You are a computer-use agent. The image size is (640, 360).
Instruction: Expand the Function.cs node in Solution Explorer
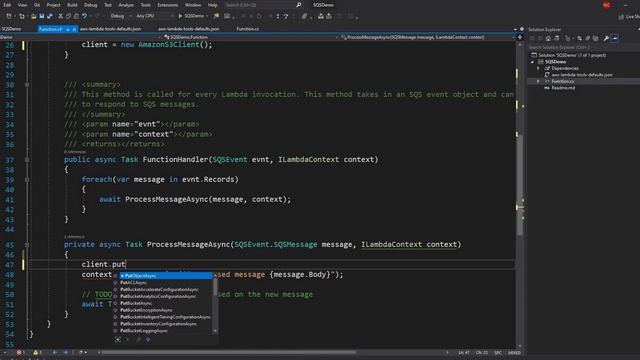coord(538,82)
